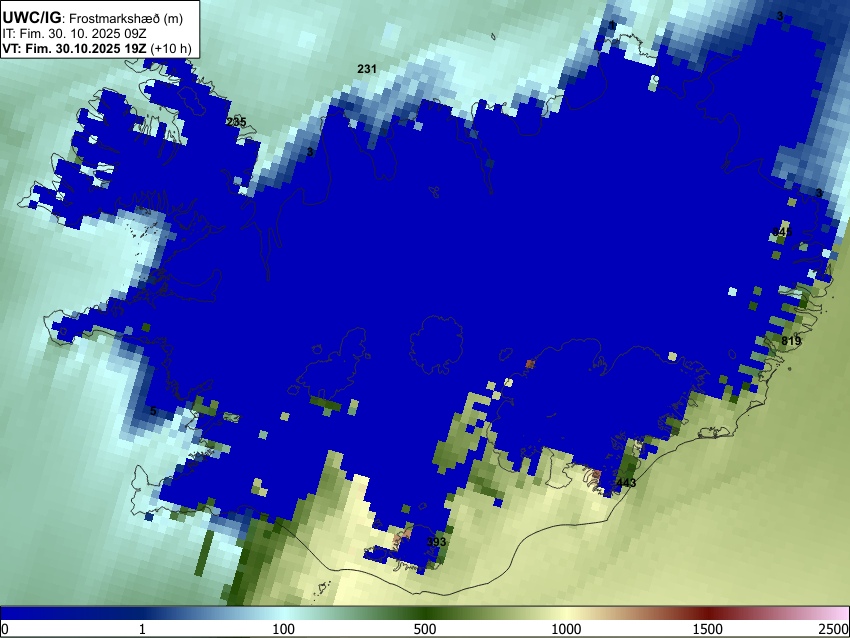Click the colorbar tick label 1500
Viewport: 850px width, 638px height.
point(708,629)
